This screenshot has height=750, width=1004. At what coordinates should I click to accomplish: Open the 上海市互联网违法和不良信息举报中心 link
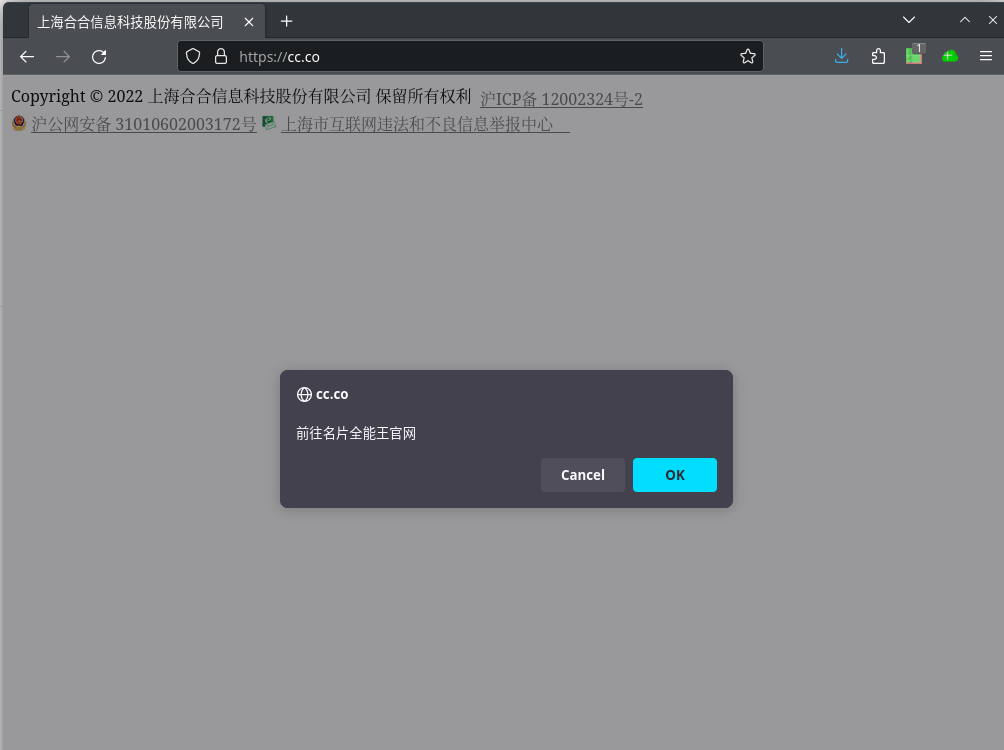[x=417, y=125]
